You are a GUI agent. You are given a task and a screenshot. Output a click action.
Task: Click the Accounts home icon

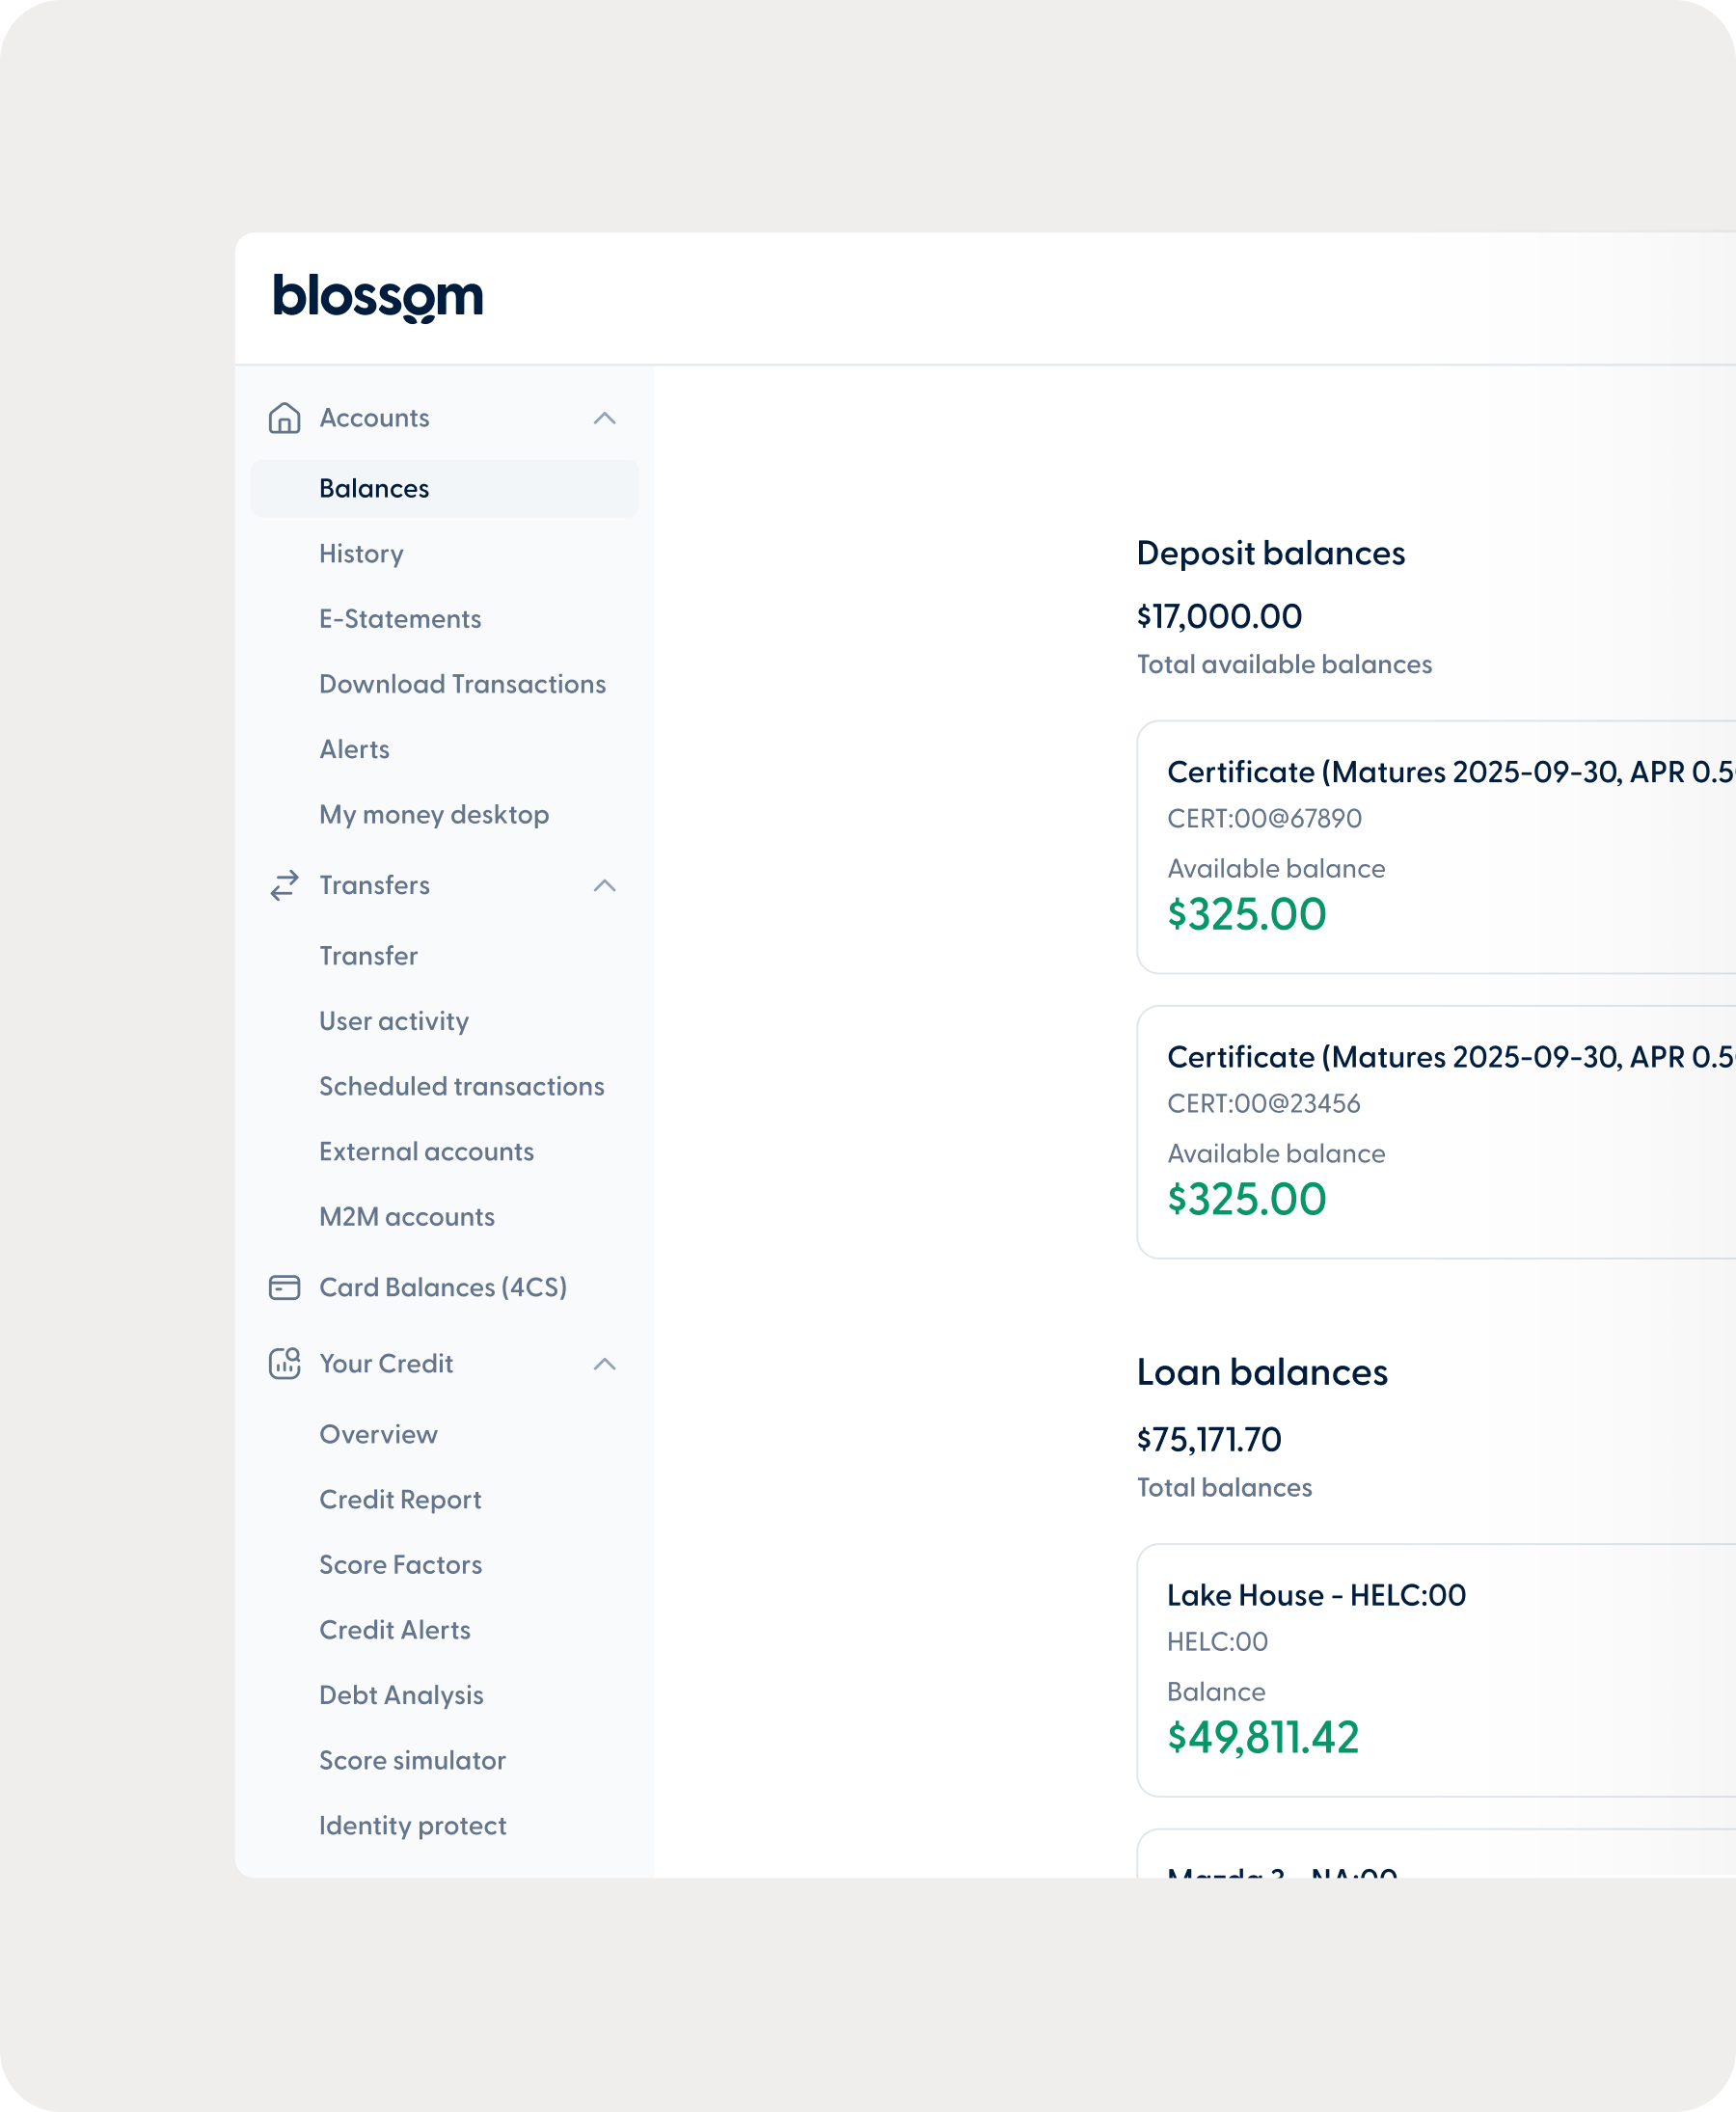pos(284,418)
